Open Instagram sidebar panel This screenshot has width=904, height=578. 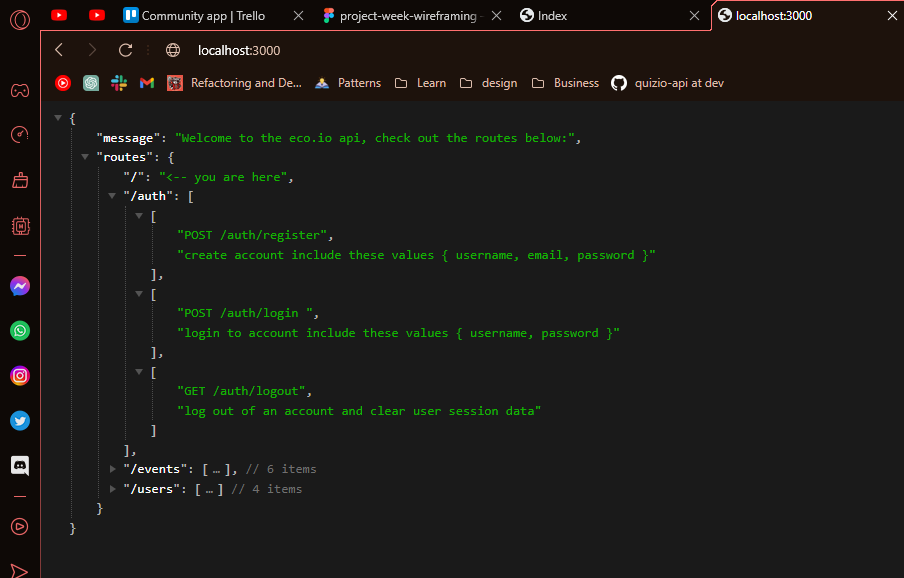click(20, 376)
